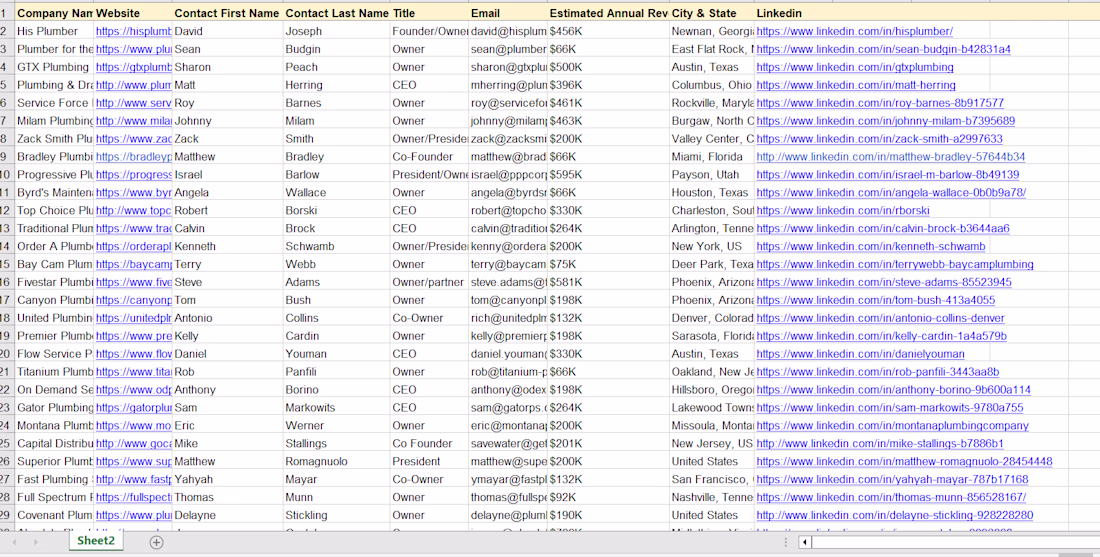Select the GTX Plumbing company cell
The width and height of the screenshot is (1100, 557).
point(55,67)
